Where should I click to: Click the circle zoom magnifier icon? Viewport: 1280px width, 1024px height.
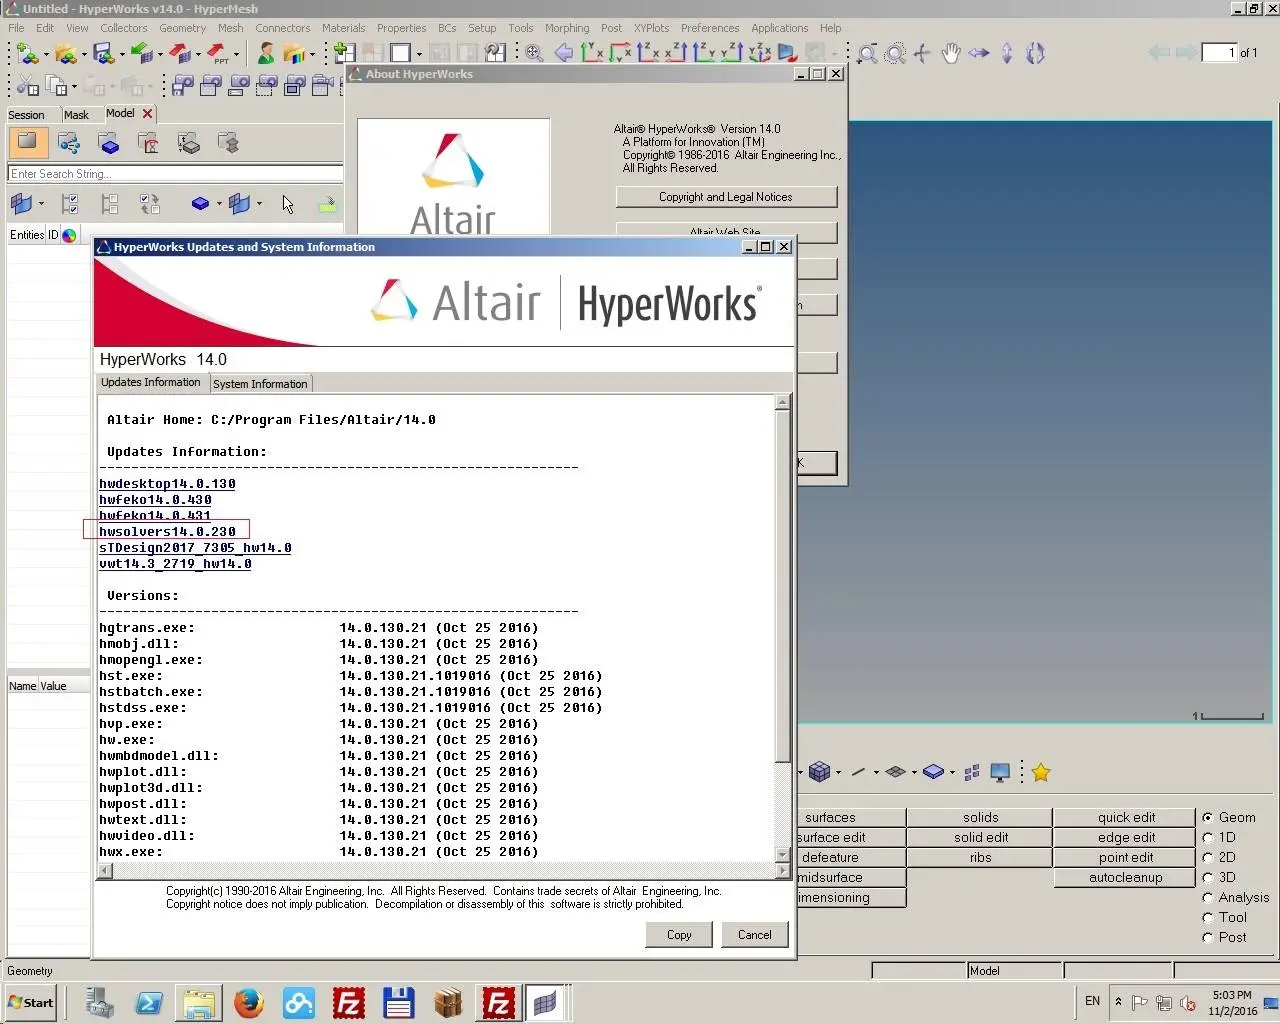point(895,53)
